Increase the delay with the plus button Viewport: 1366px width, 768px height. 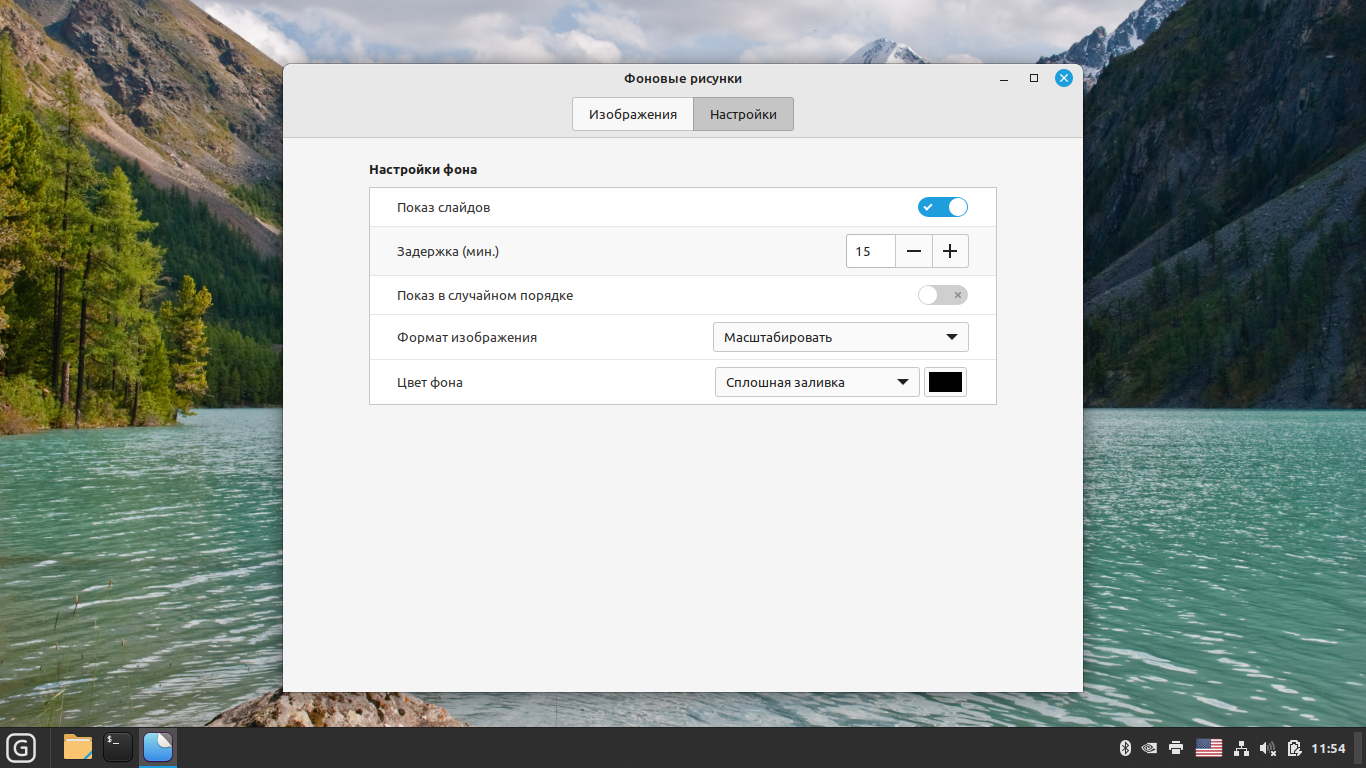(x=950, y=251)
